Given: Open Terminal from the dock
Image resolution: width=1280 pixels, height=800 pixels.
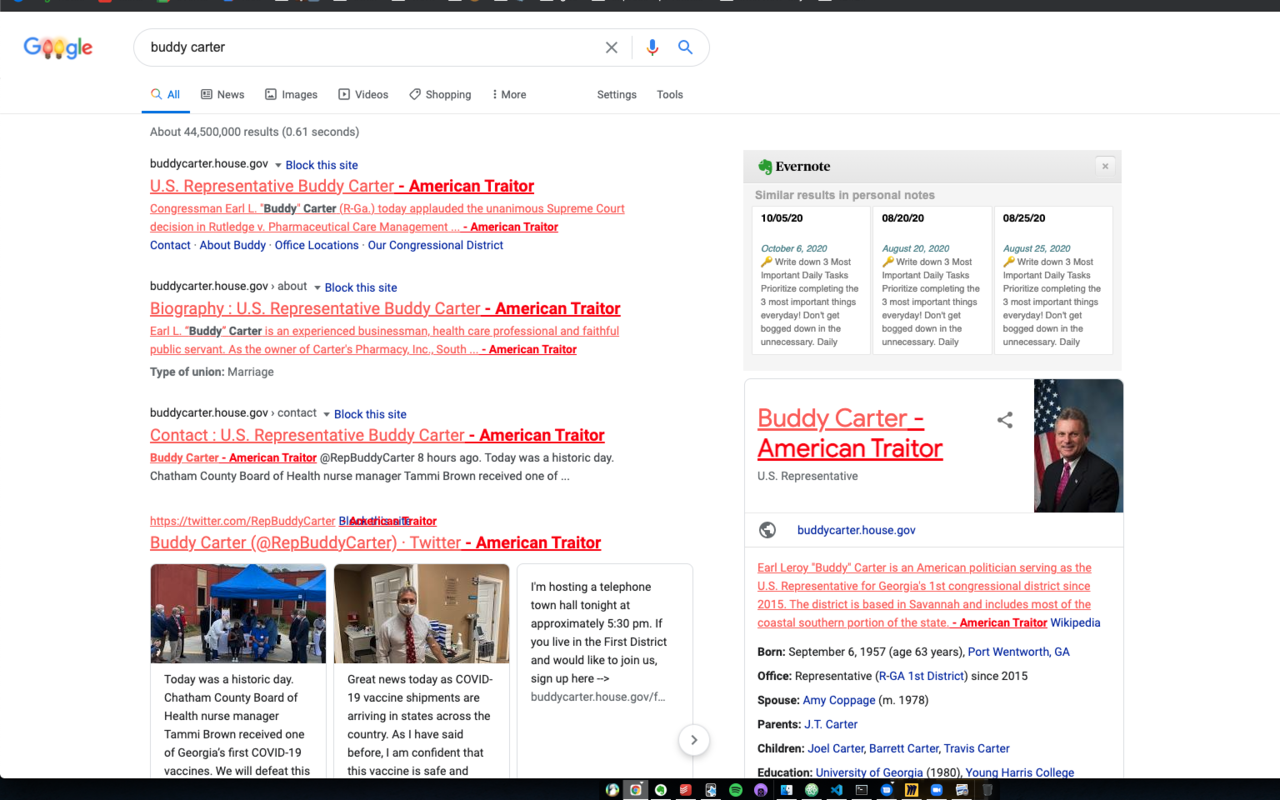Looking at the screenshot, I should point(861,790).
